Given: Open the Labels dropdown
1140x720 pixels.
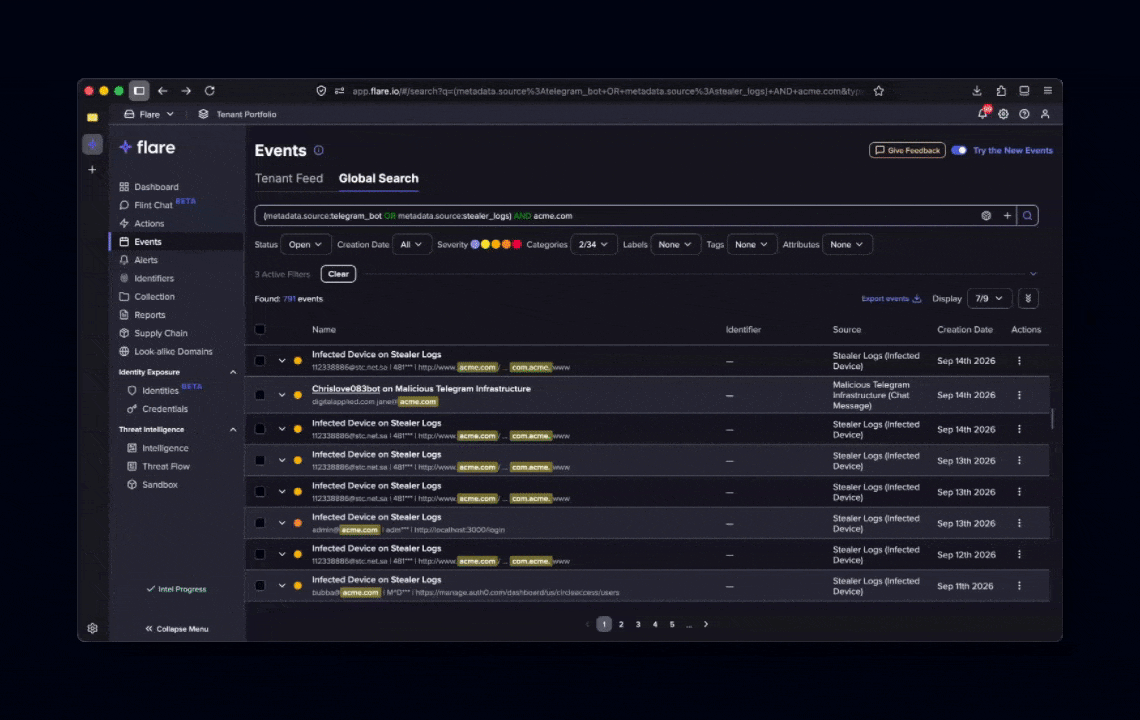Looking at the screenshot, I should tap(675, 244).
